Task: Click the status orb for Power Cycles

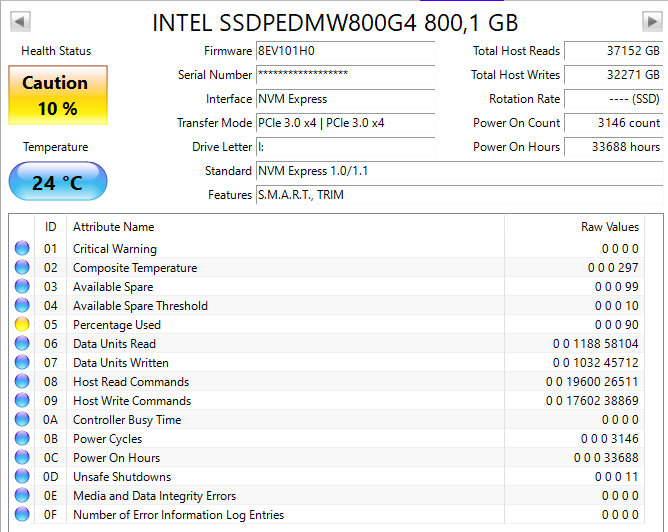Action: point(22,438)
